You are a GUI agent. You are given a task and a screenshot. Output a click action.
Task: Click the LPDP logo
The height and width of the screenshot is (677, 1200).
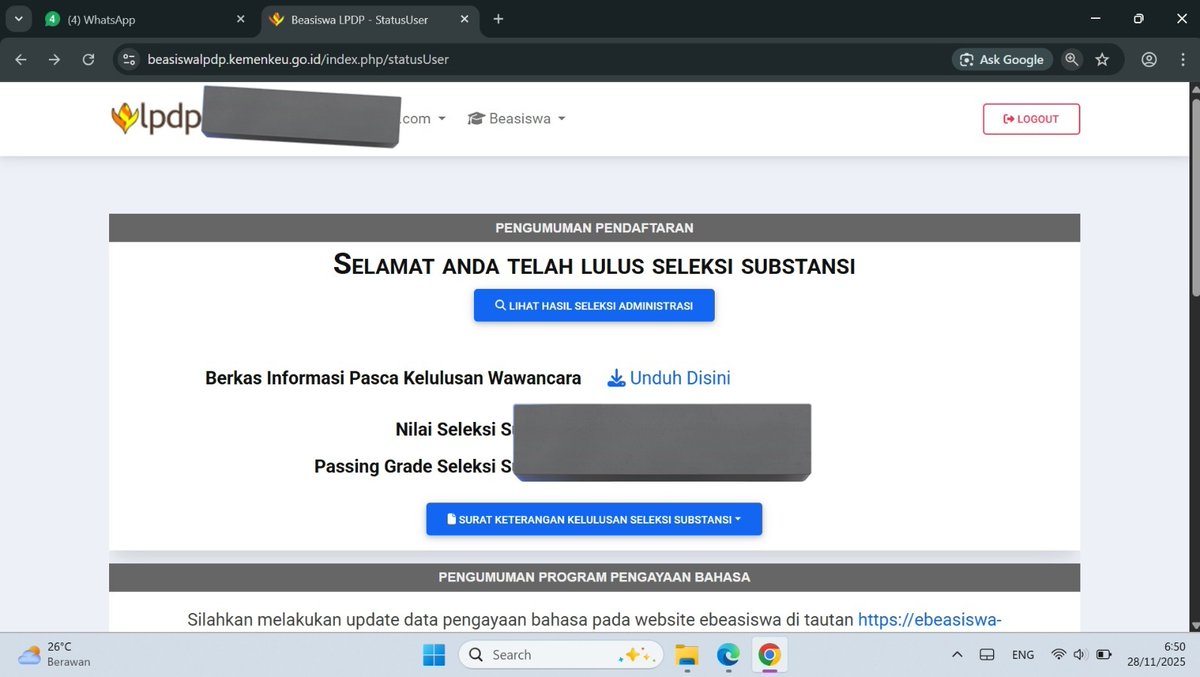tap(155, 118)
